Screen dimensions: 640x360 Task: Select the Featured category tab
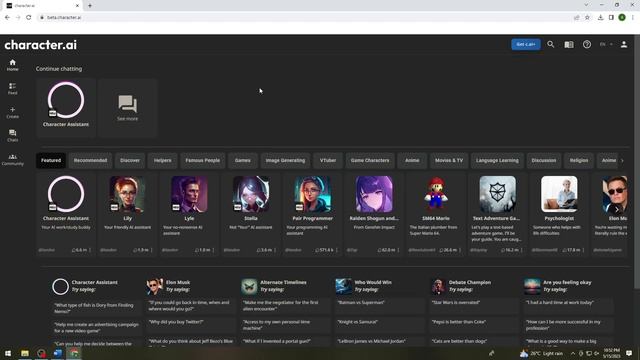pos(51,160)
